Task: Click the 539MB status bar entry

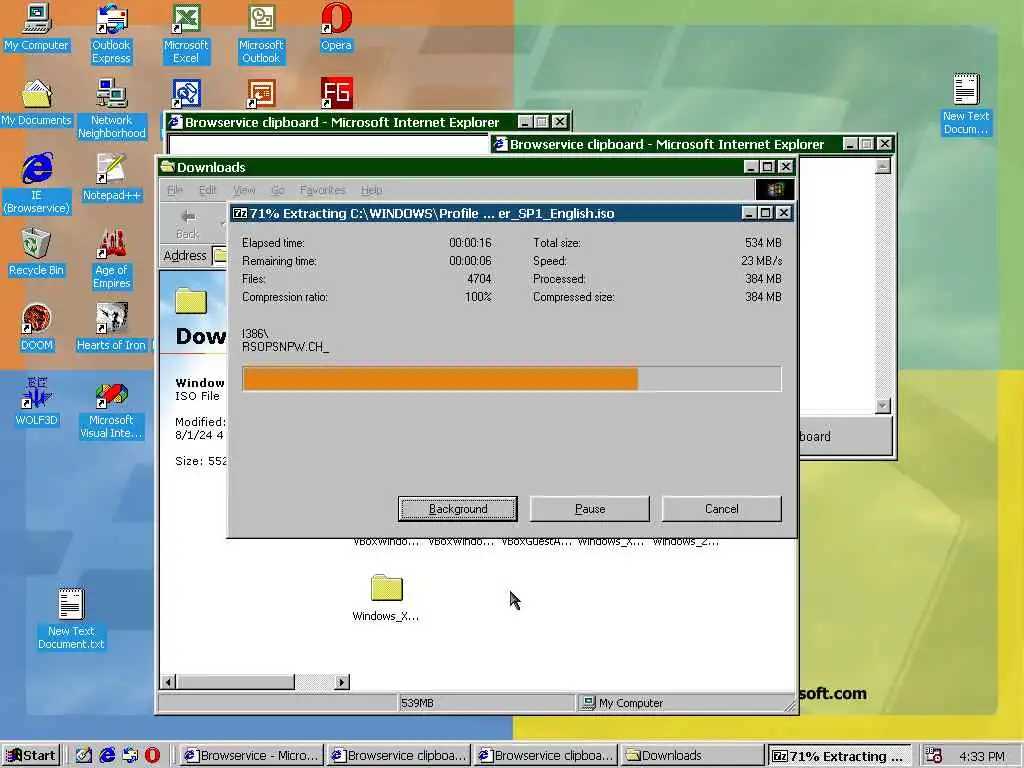Action: pos(485,703)
